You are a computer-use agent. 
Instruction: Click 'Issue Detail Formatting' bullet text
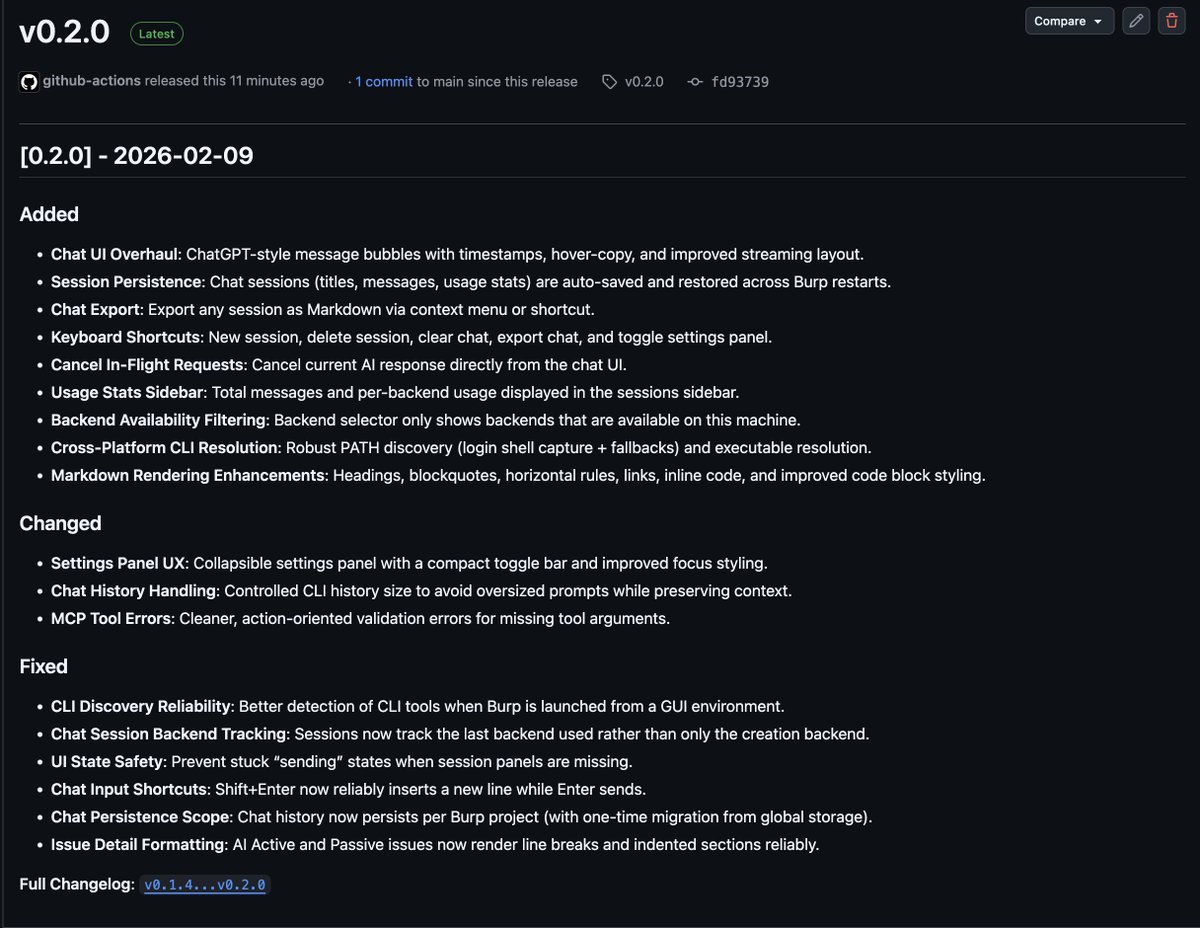[138, 844]
